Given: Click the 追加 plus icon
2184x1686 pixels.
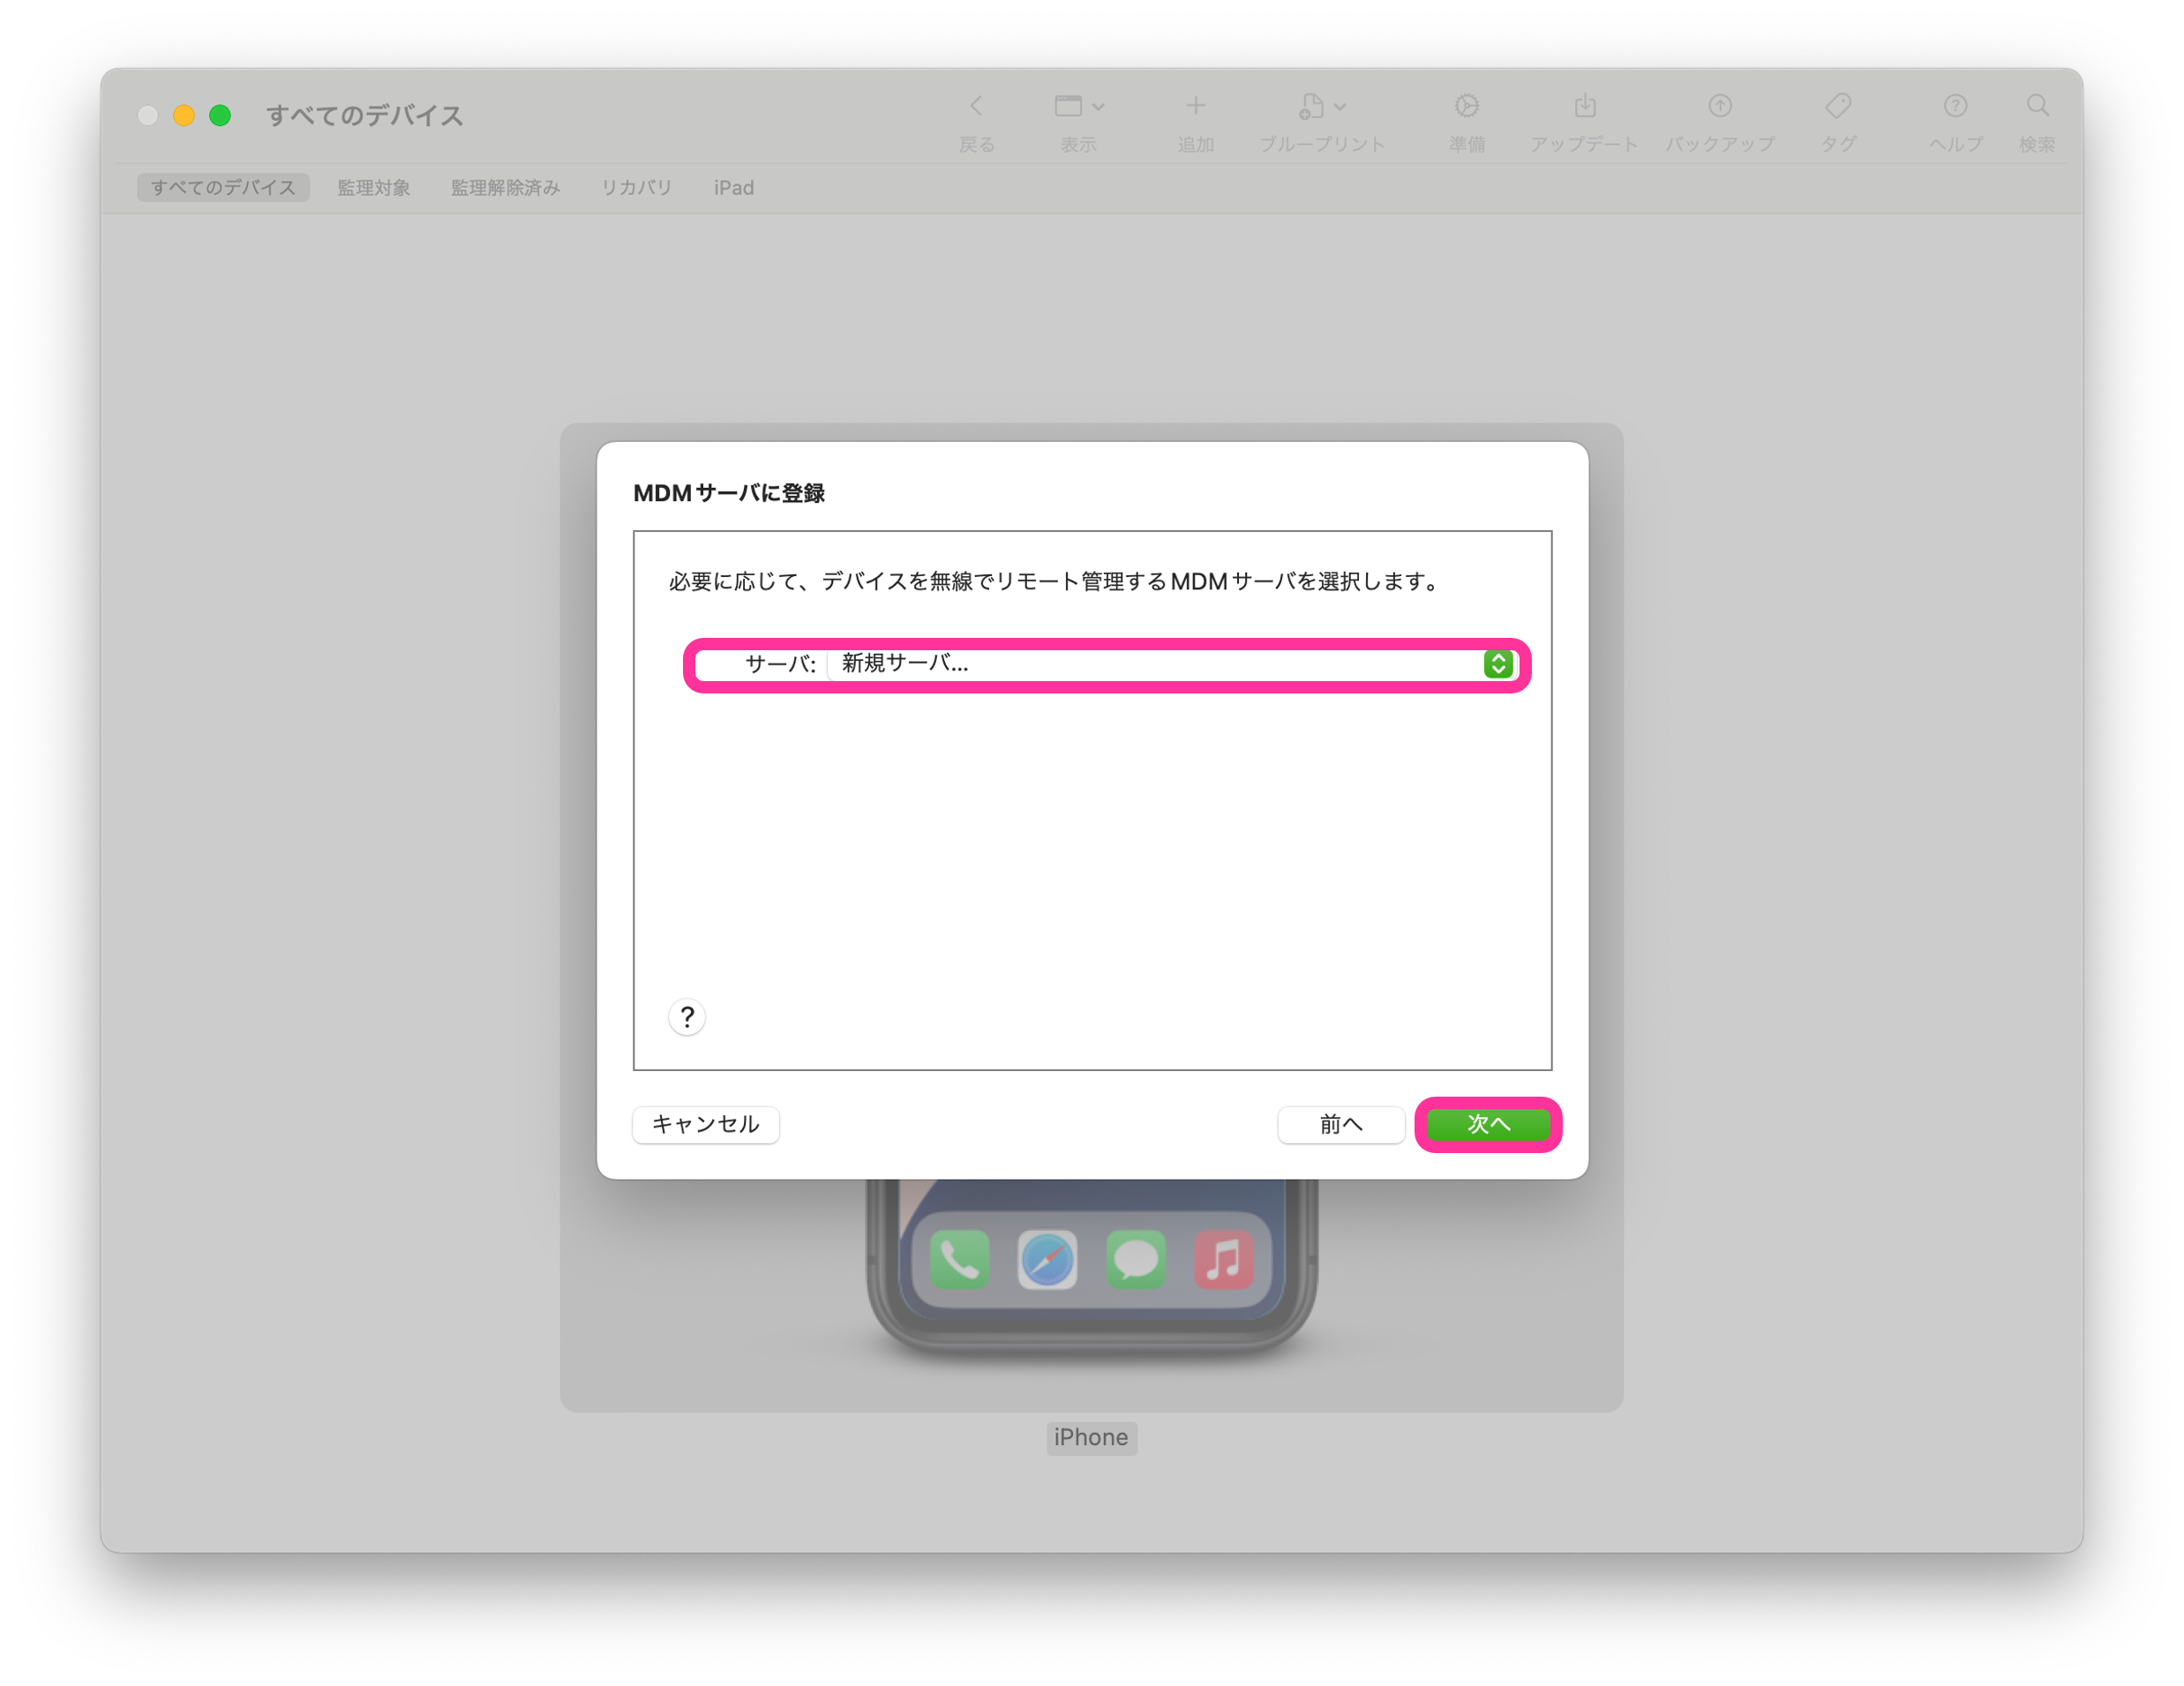Looking at the screenshot, I should (x=1195, y=106).
